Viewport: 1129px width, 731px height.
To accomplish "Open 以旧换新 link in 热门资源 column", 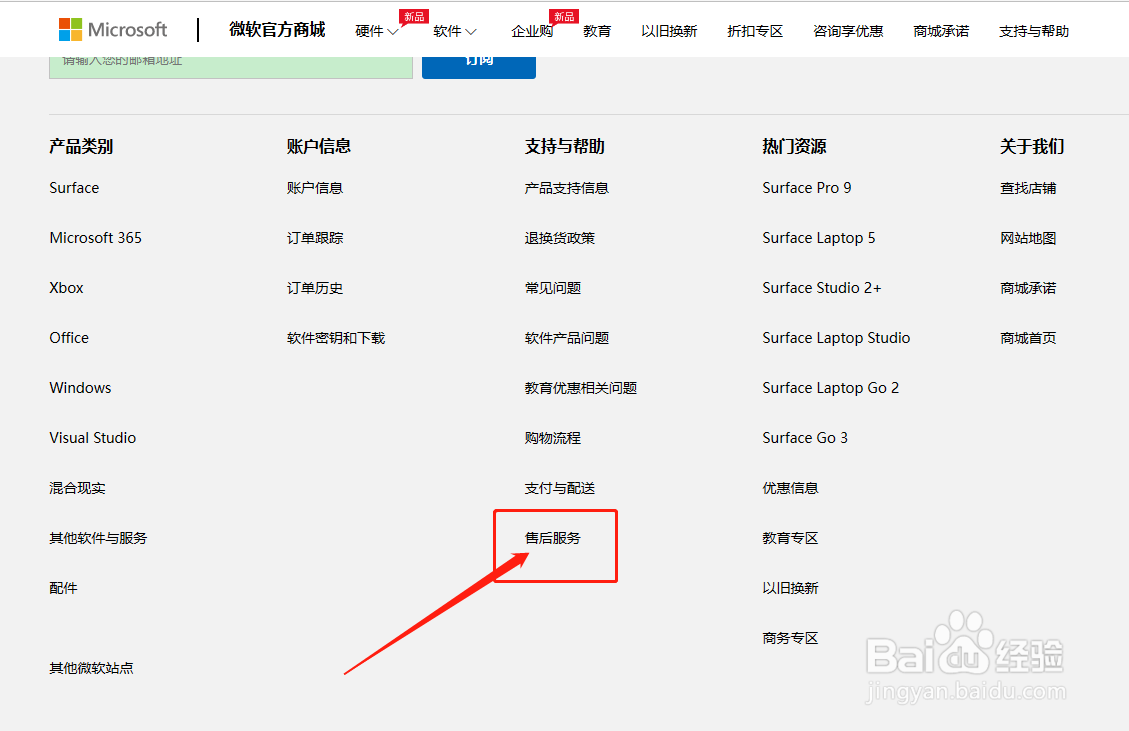I will click(790, 588).
